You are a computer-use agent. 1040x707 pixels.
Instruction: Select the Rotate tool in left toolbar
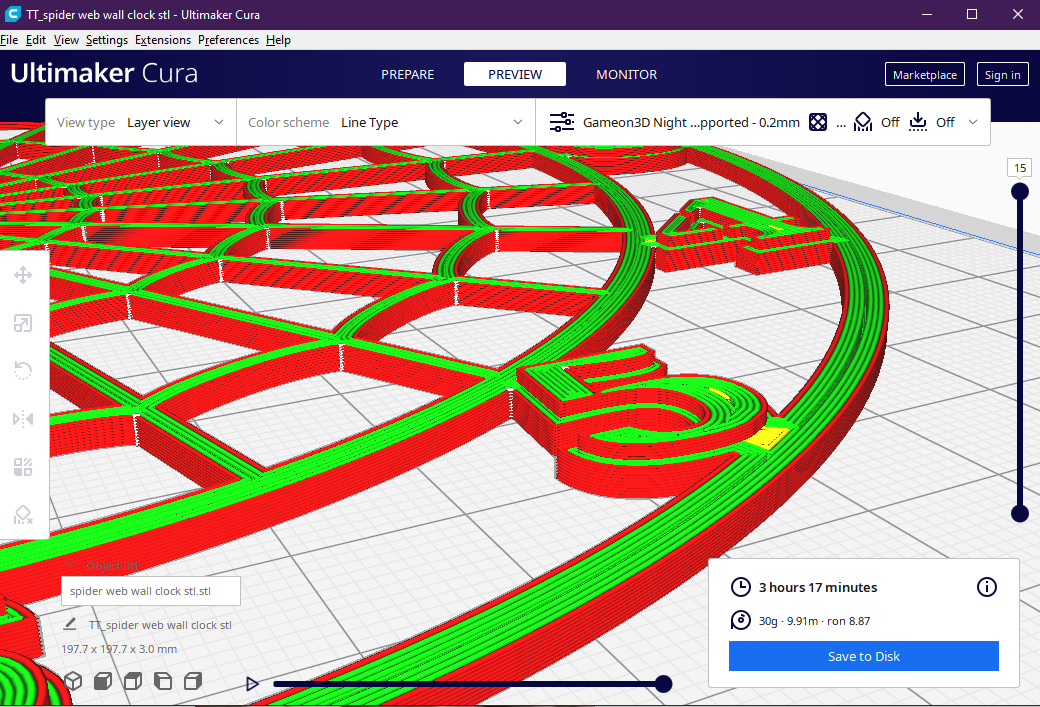23,371
